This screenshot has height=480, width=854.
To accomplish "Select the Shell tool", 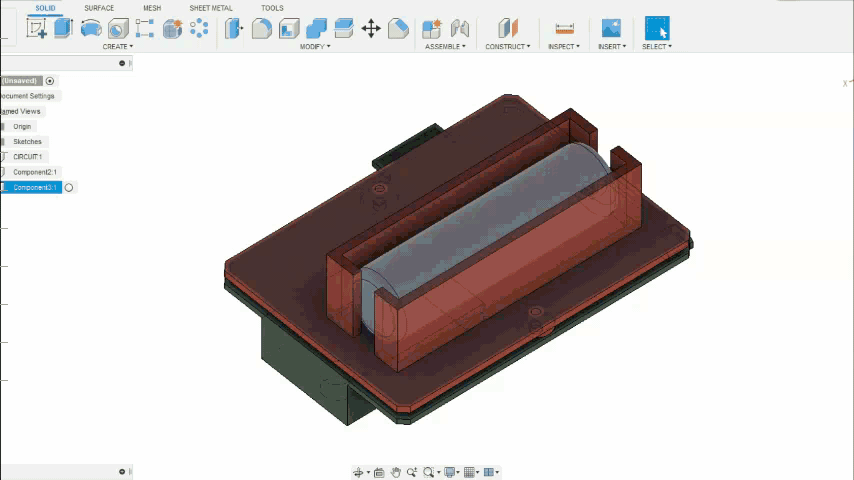I will 289,28.
